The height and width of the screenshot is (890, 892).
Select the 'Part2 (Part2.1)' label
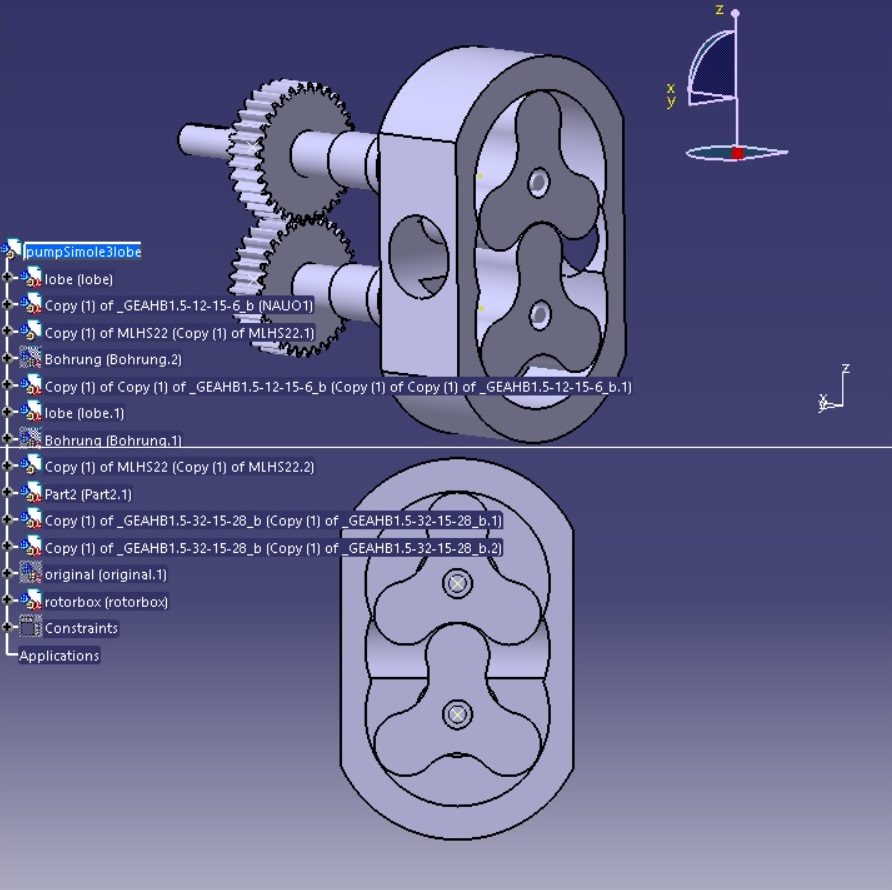click(x=88, y=494)
